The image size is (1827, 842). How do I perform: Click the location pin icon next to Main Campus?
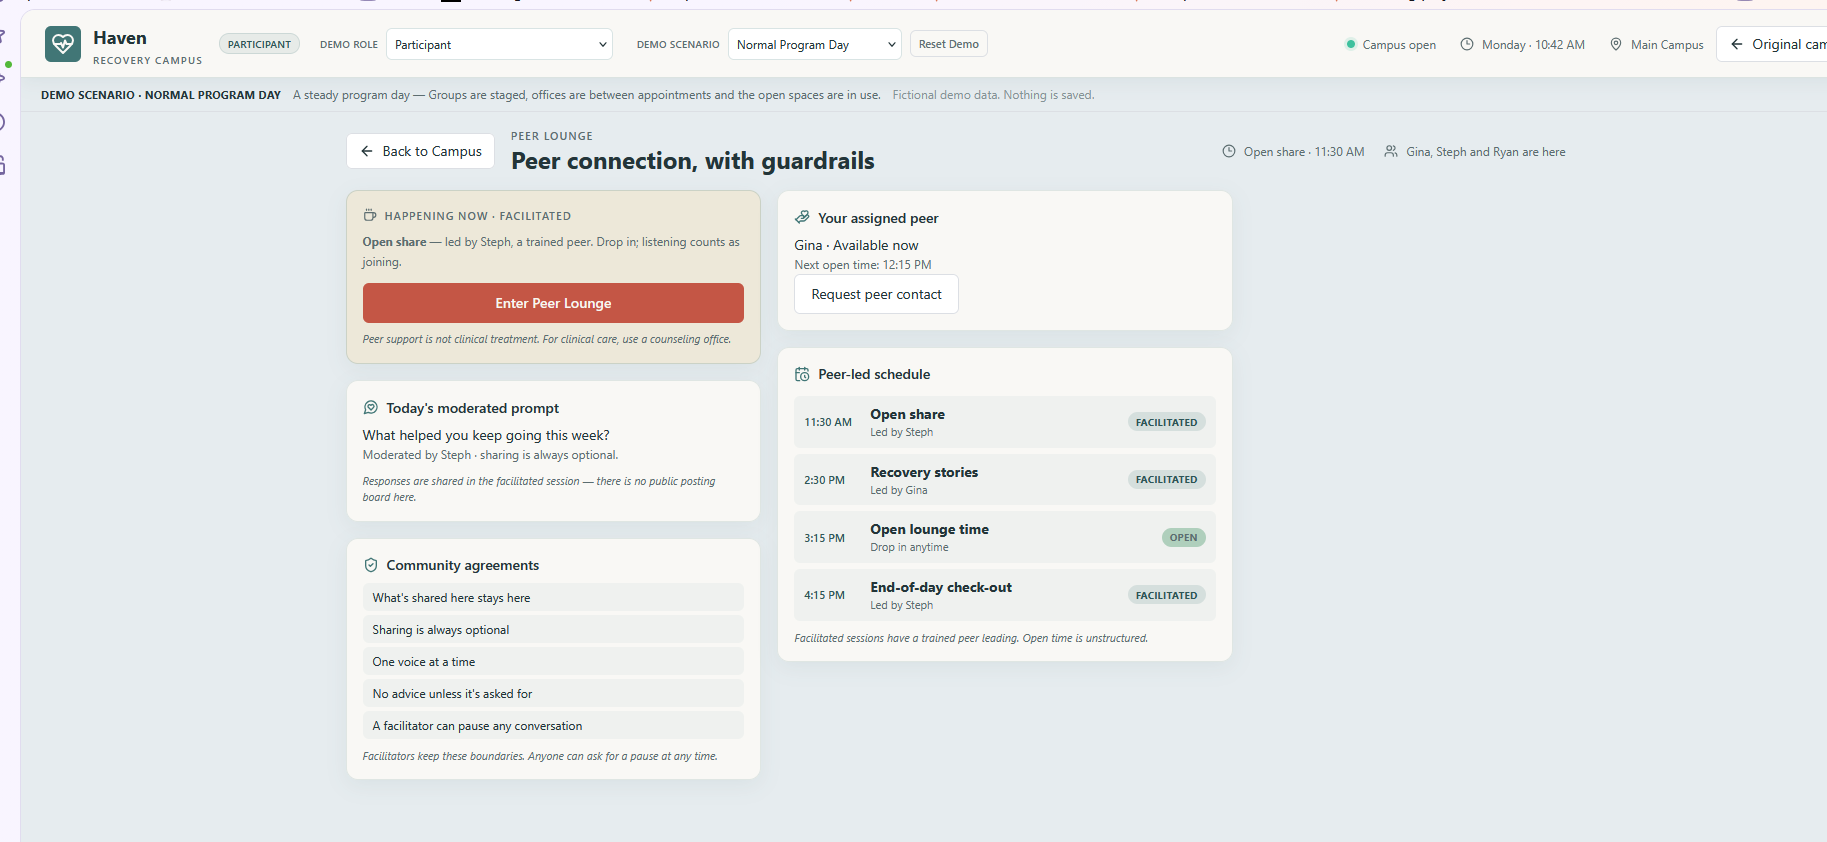tap(1616, 44)
